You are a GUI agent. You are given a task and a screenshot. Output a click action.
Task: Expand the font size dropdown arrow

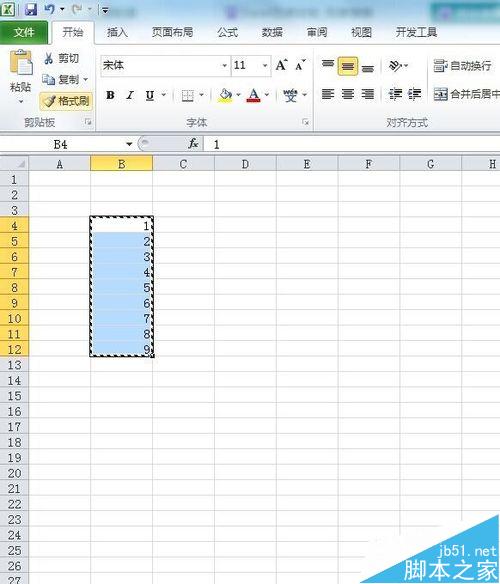(x=265, y=66)
